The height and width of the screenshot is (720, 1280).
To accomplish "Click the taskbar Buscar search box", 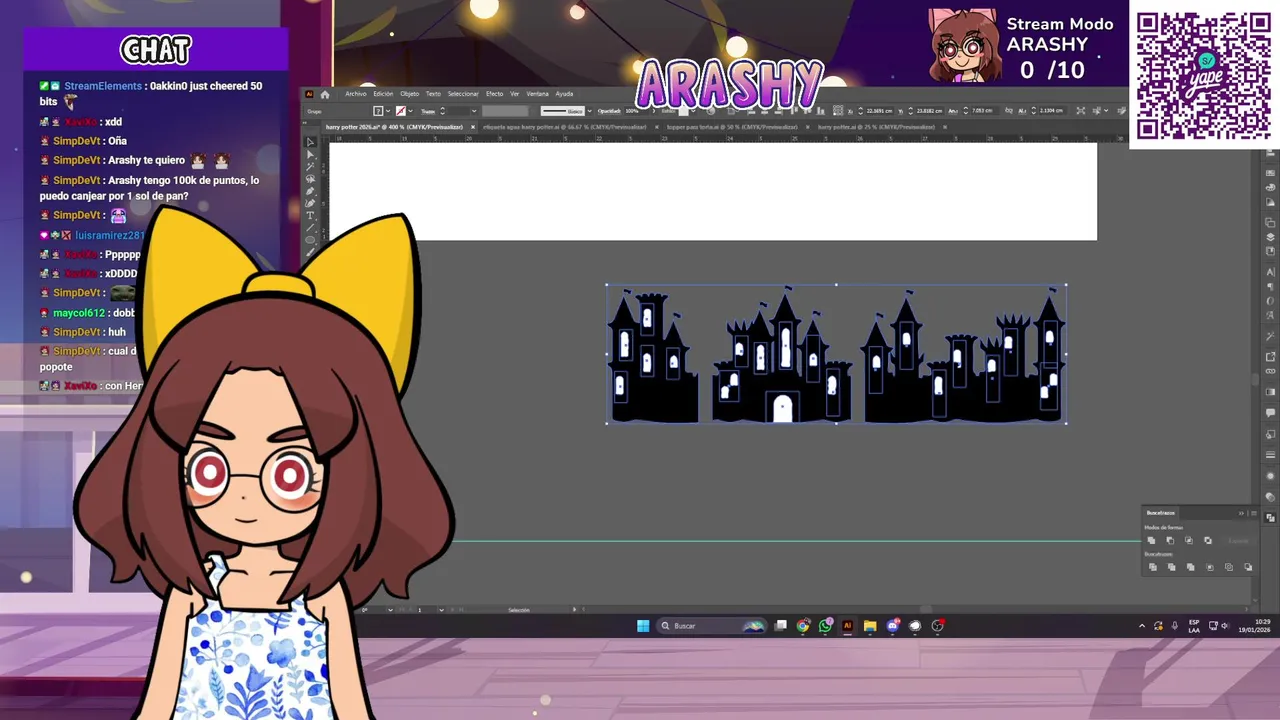I will pyautogui.click(x=710, y=626).
